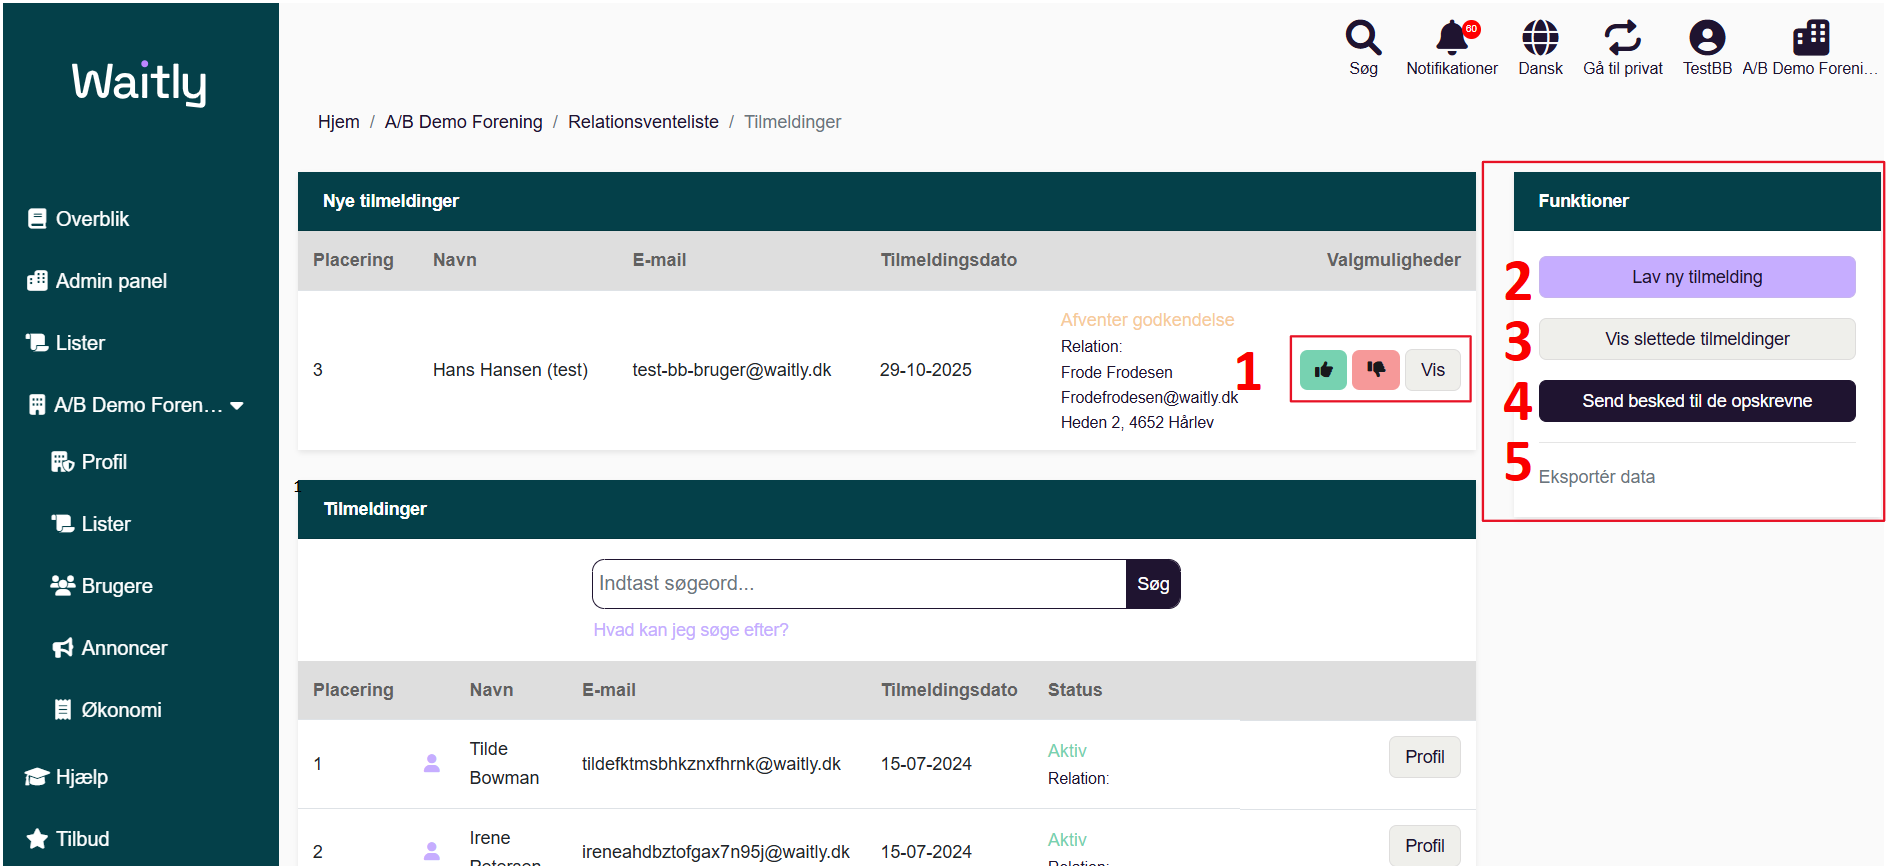The width and height of the screenshot is (1892, 868).
Task: Click the Aktiv status for Tilde Bowman
Action: pyautogui.click(x=1067, y=751)
